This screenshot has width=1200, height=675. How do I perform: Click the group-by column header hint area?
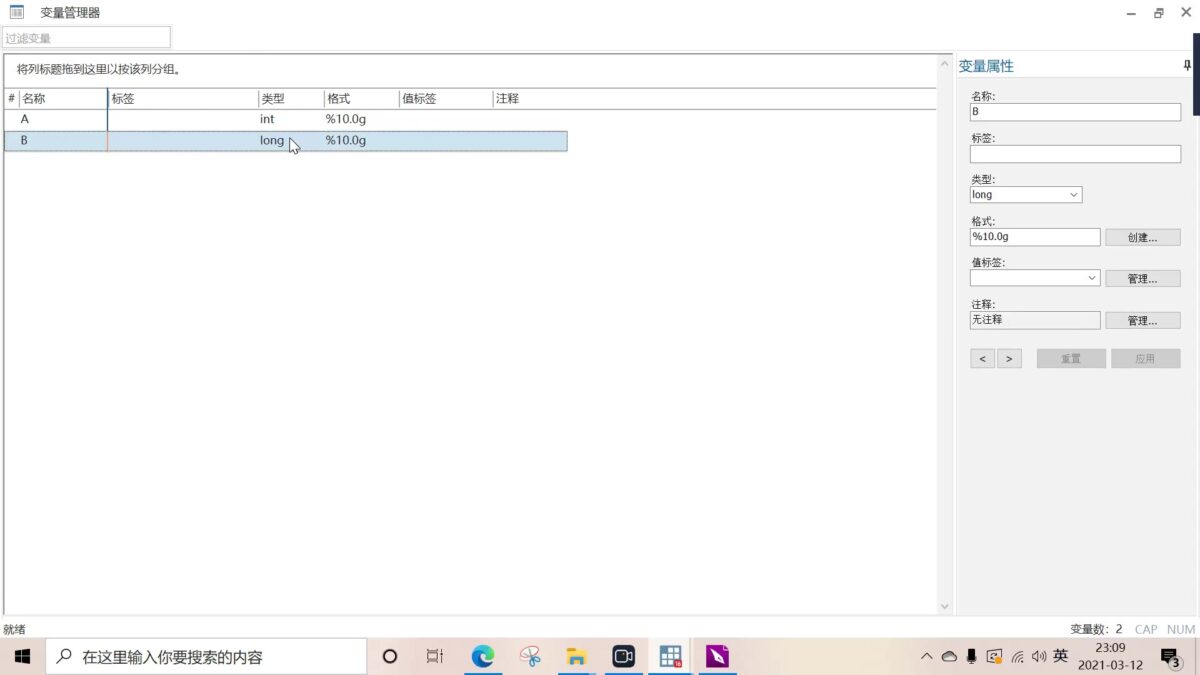coord(470,70)
